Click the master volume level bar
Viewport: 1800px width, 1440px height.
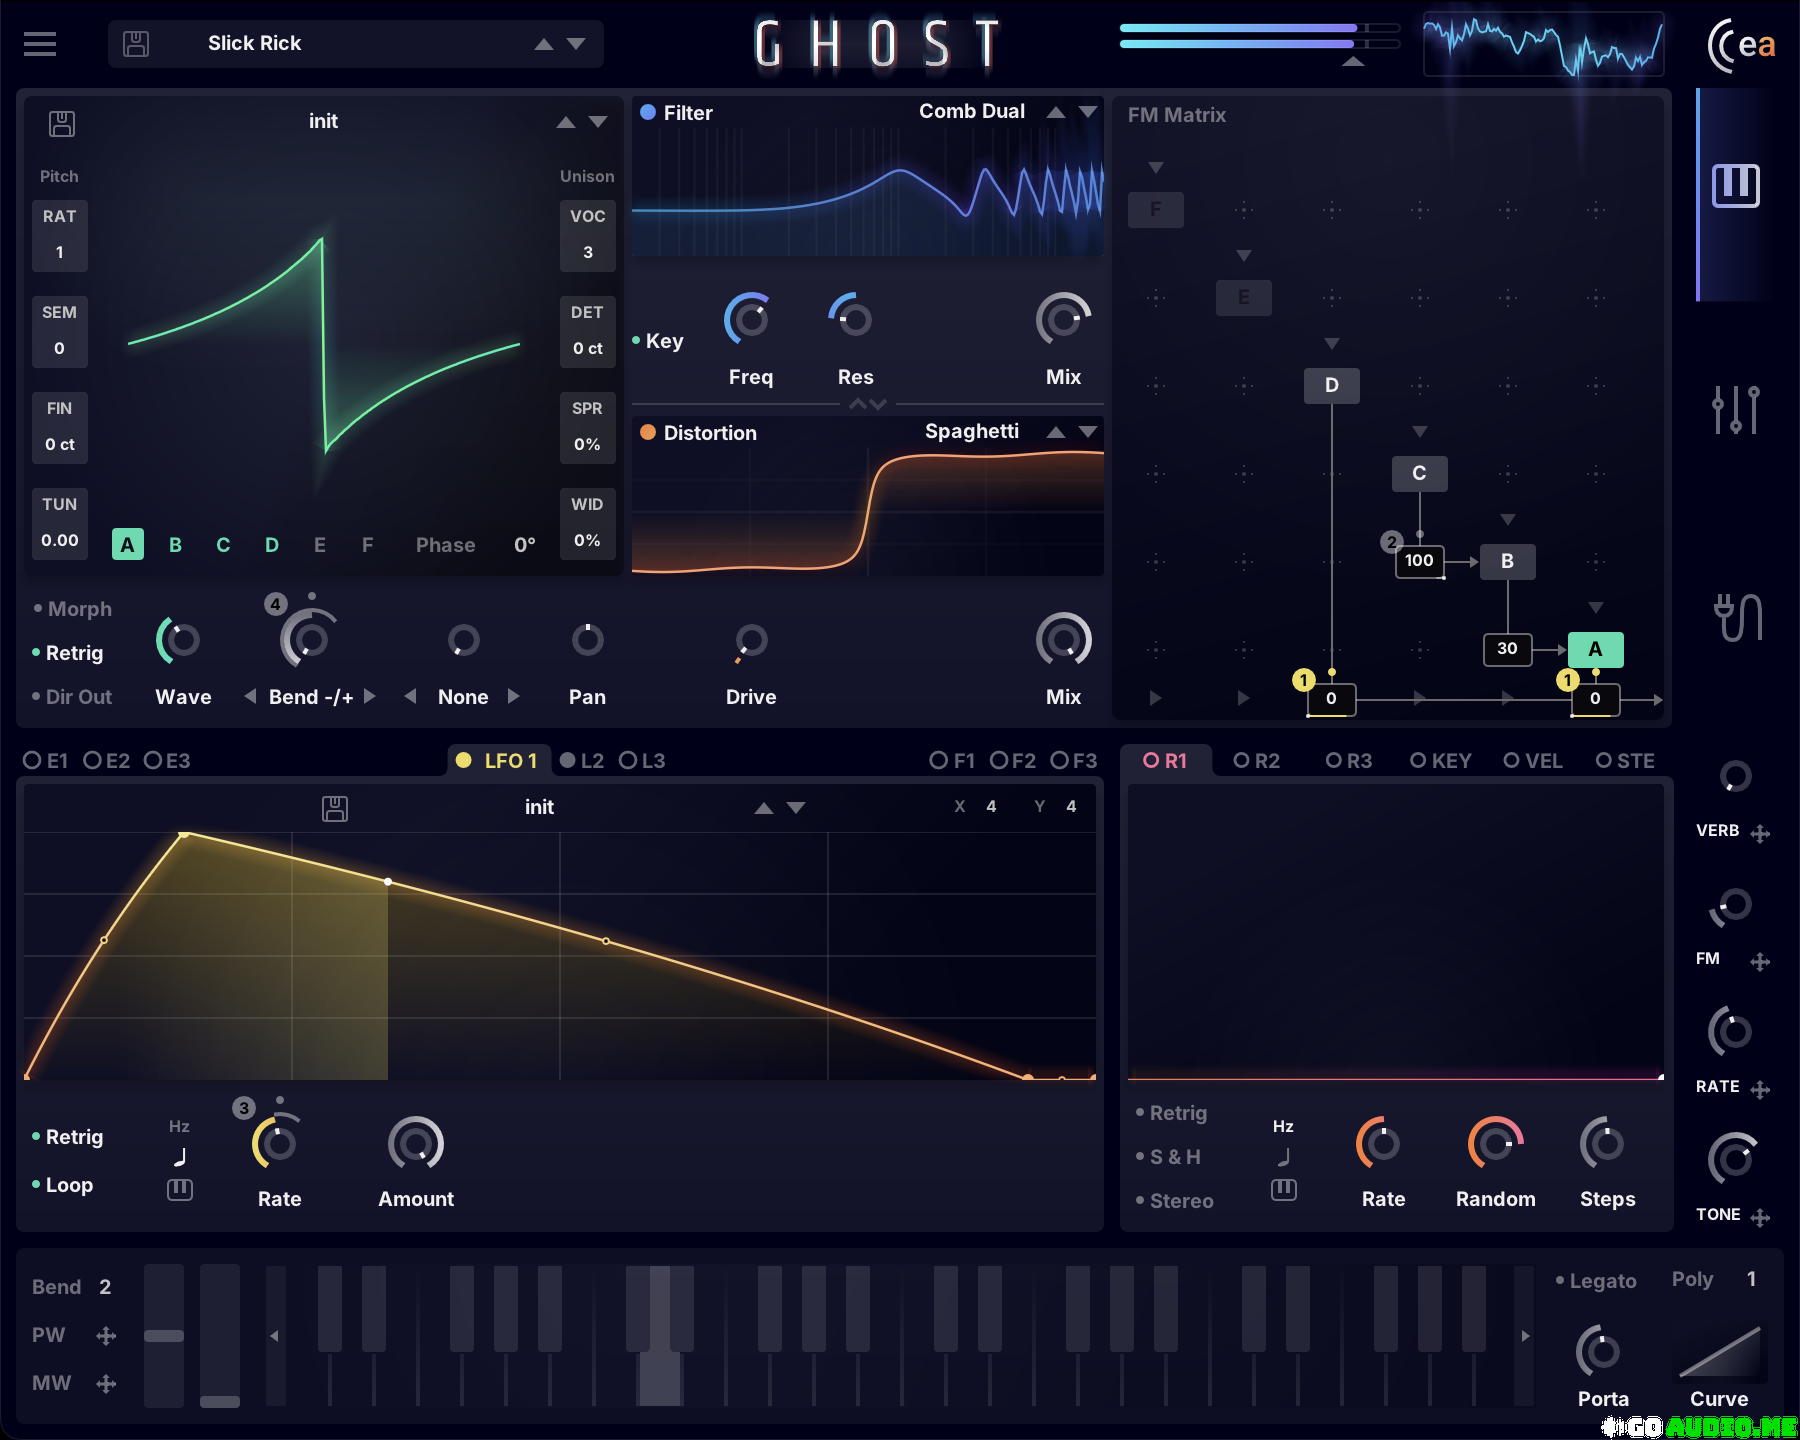point(1260,36)
